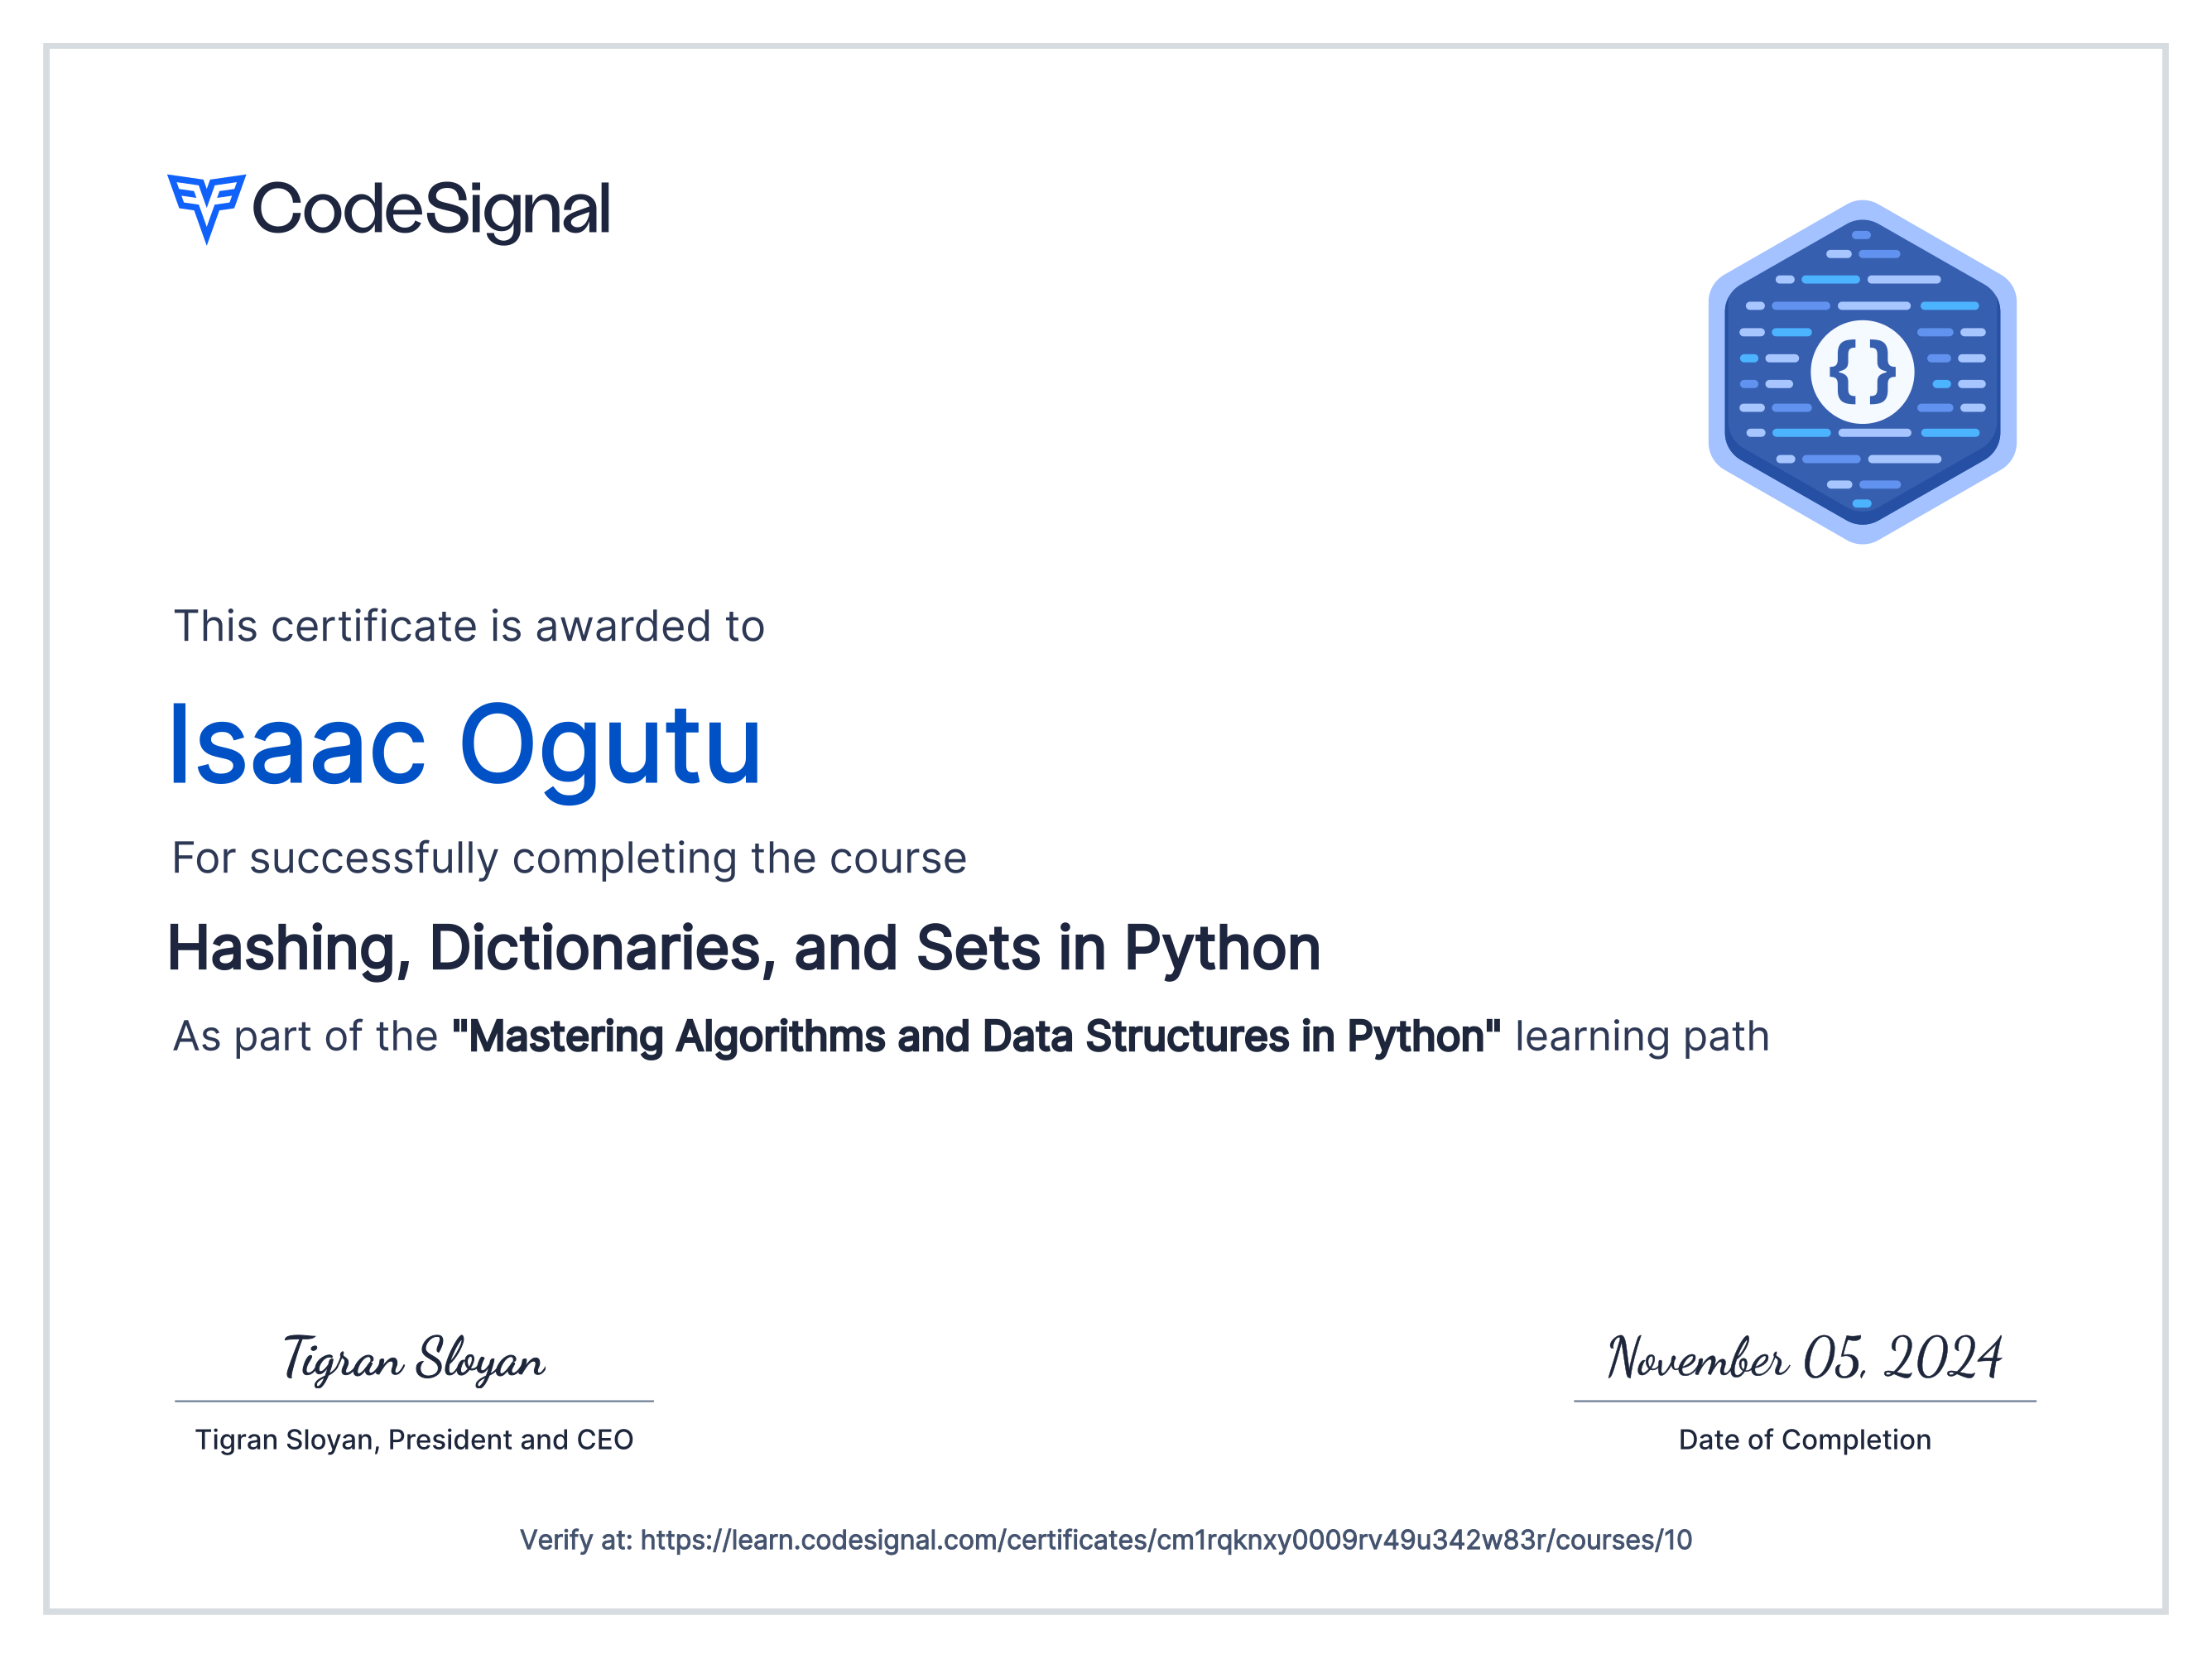Viewport: 2212px width, 1659px height.
Task: Open the certificate verification URL
Action: click(1166, 1539)
